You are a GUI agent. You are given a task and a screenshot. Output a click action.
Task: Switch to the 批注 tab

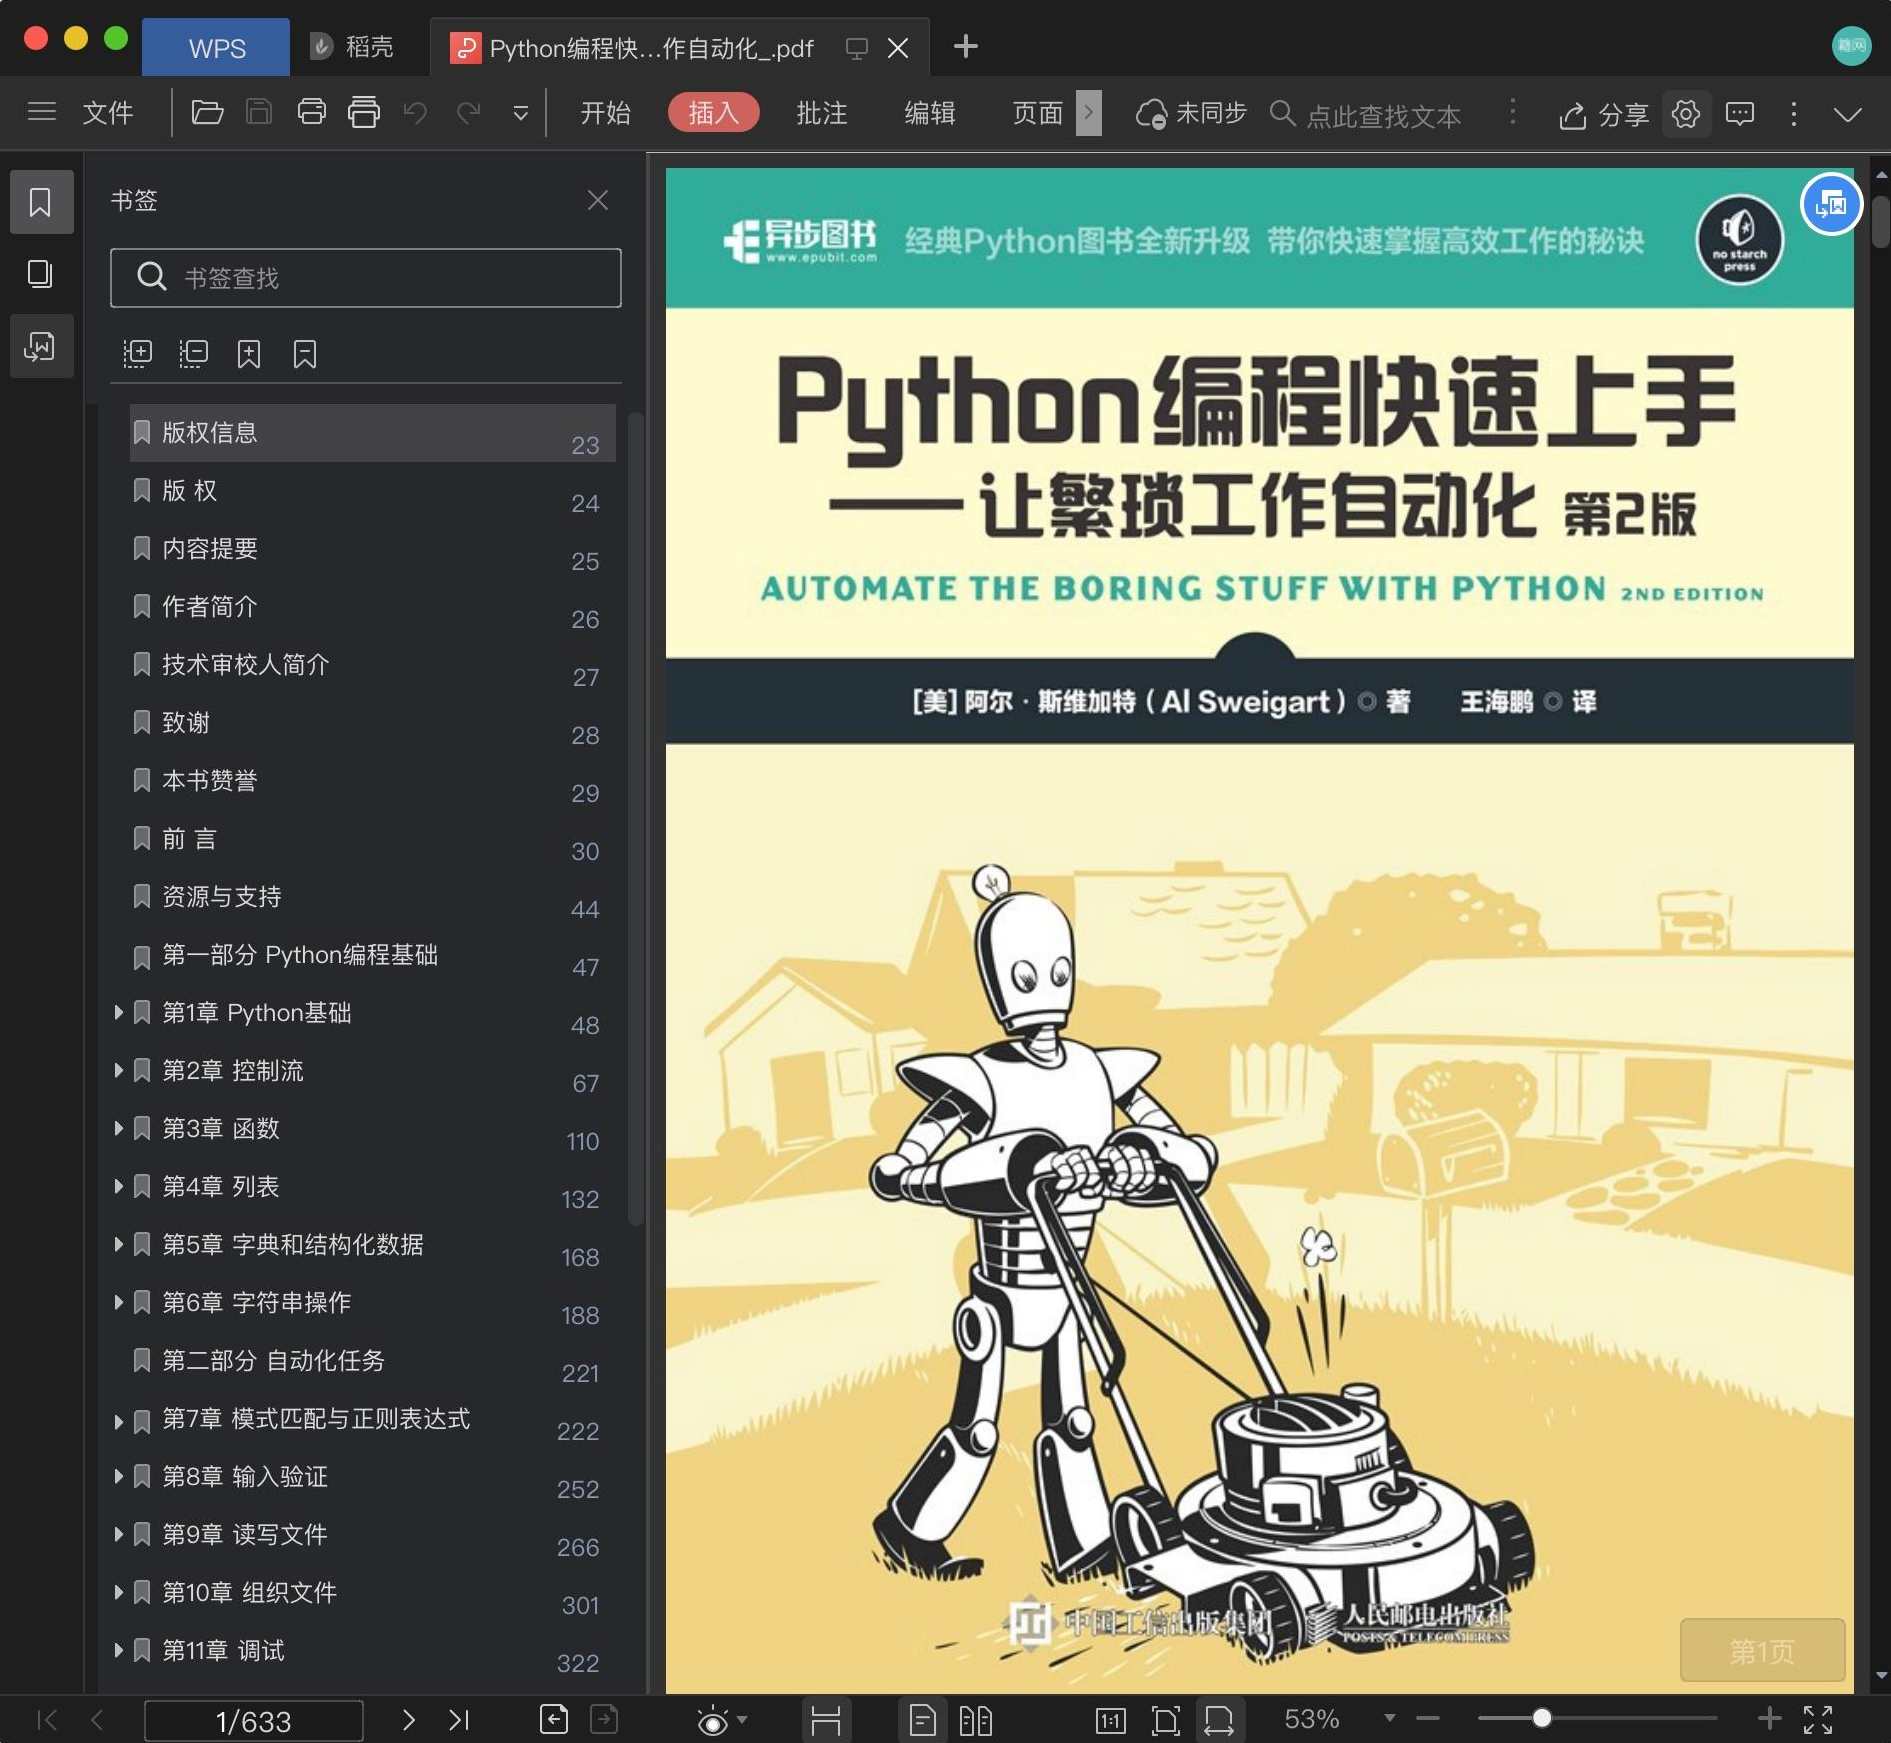point(821,113)
